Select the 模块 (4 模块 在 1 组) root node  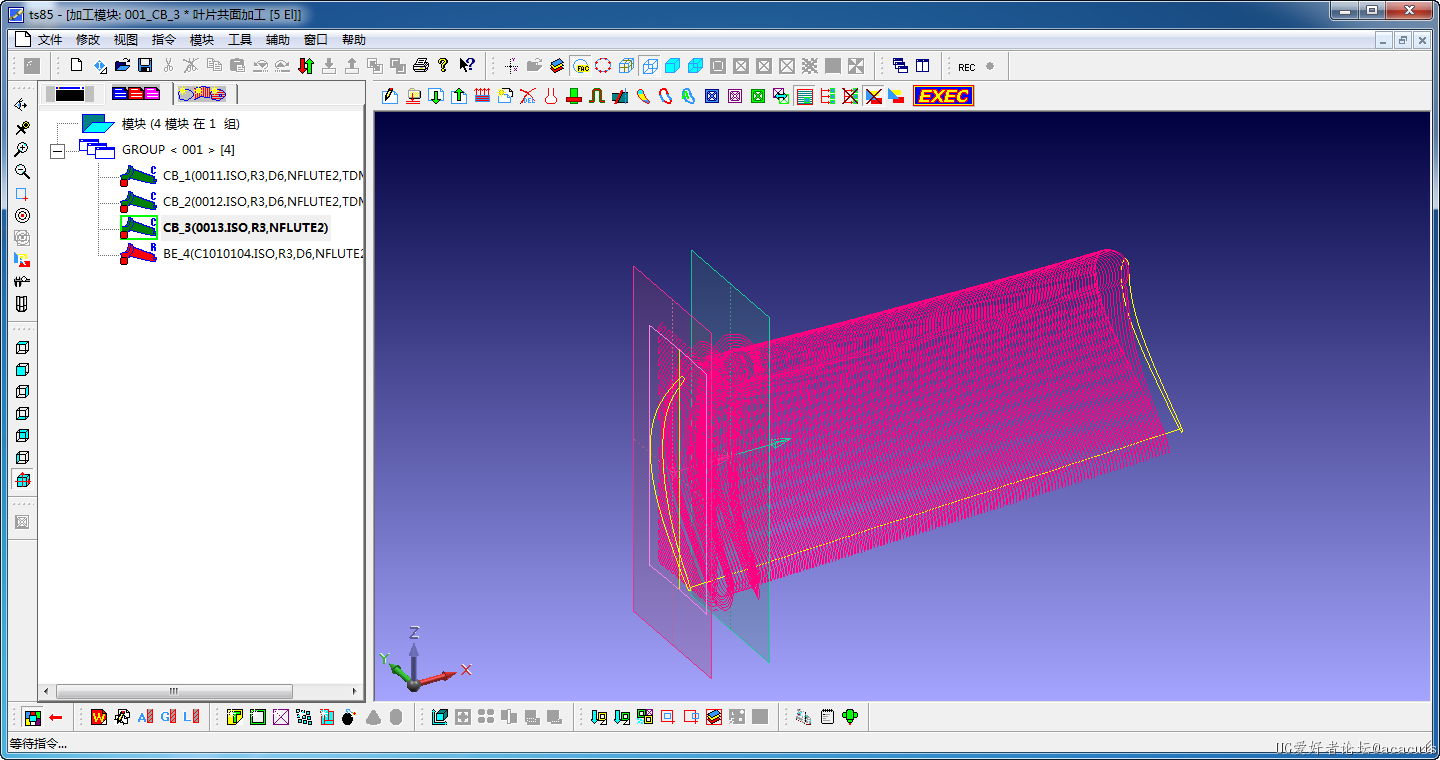(180, 124)
